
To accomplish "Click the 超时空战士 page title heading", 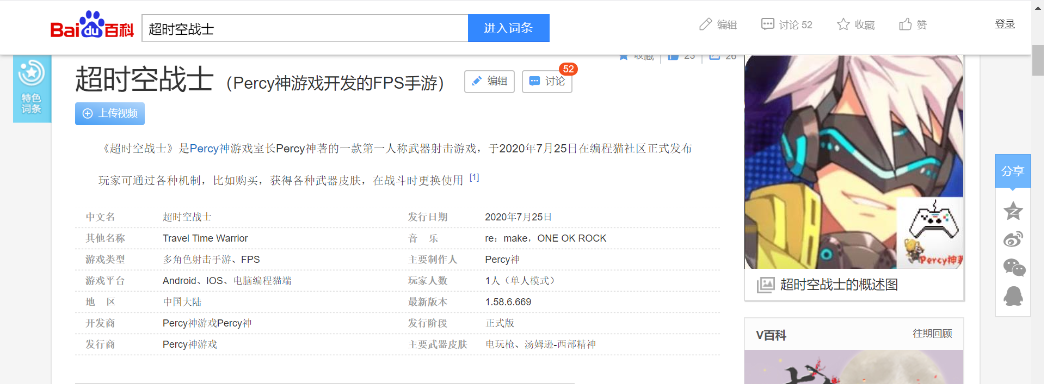I will click(144, 80).
